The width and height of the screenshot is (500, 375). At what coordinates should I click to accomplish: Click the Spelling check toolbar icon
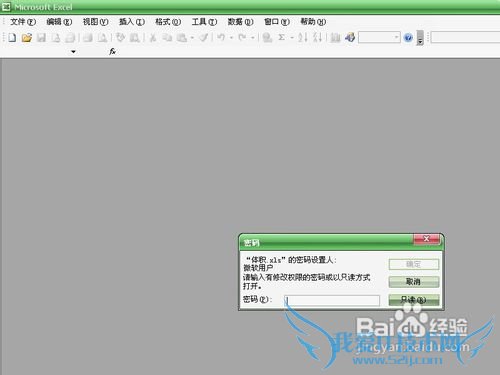[120, 37]
